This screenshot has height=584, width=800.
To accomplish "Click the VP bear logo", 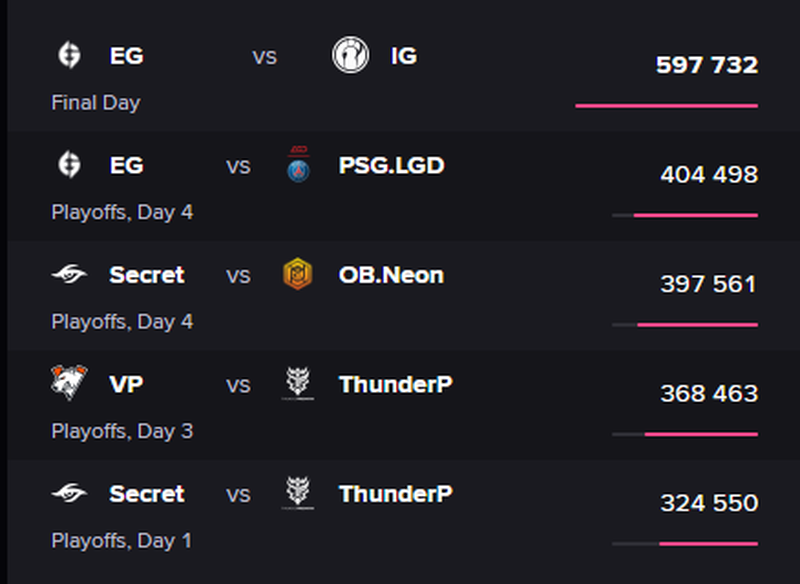I will [x=69, y=383].
